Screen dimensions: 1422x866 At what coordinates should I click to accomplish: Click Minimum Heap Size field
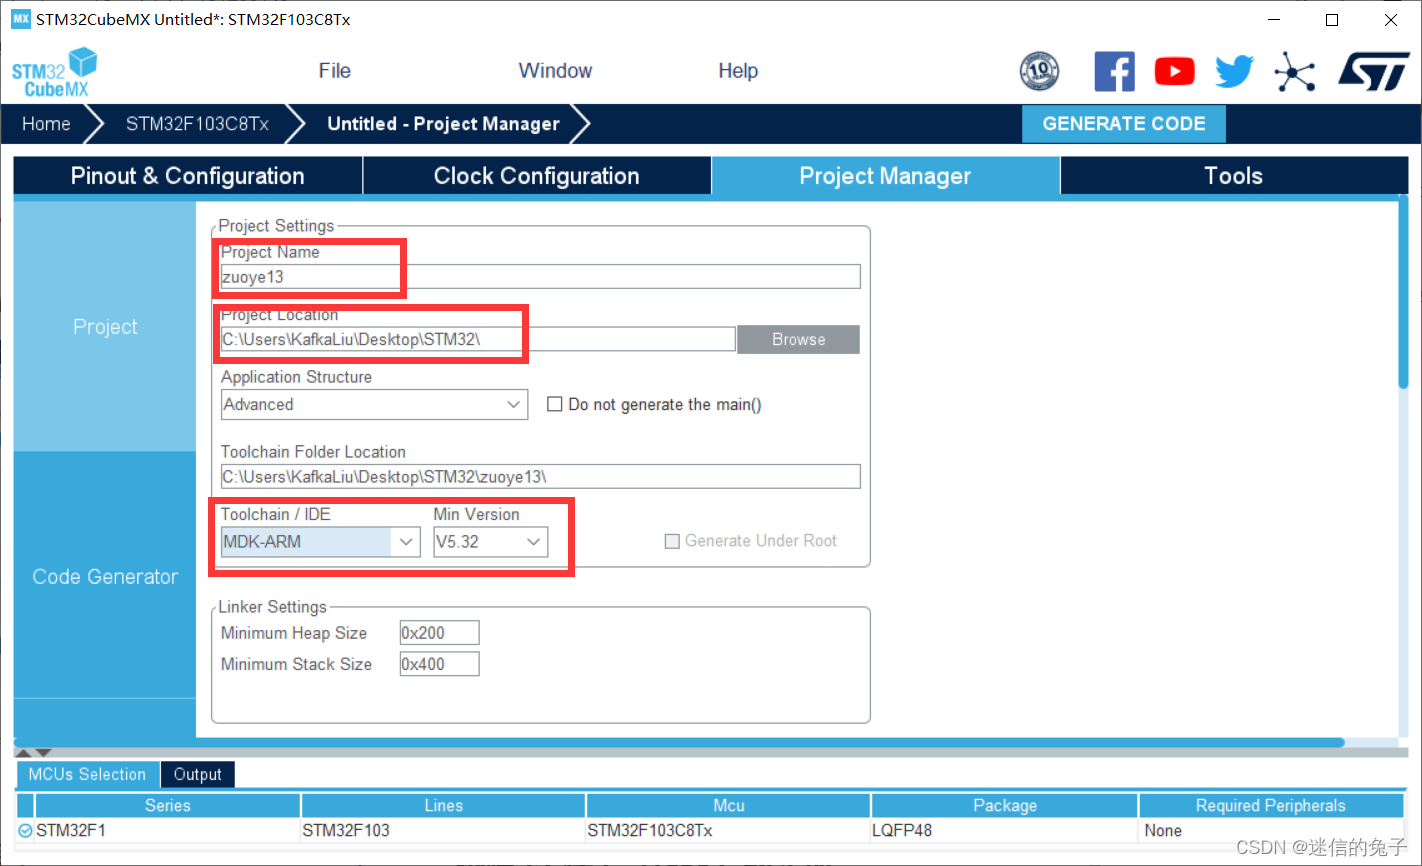point(439,633)
